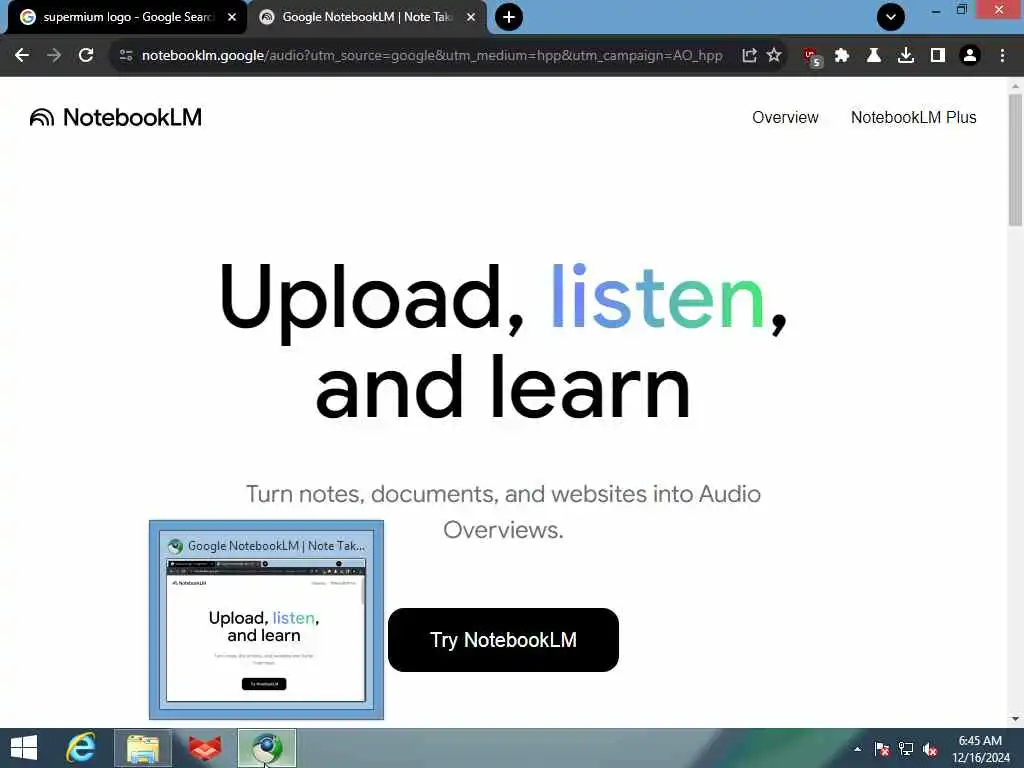This screenshot has width=1024, height=768.
Task: Open the network status tray icon
Action: tap(906, 749)
